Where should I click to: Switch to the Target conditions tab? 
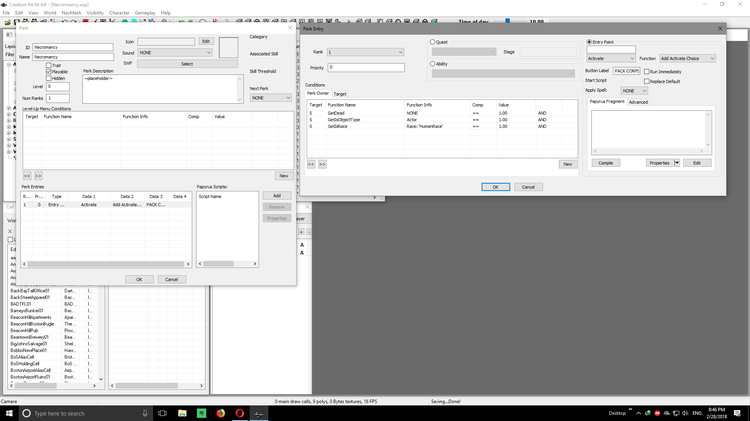point(340,94)
